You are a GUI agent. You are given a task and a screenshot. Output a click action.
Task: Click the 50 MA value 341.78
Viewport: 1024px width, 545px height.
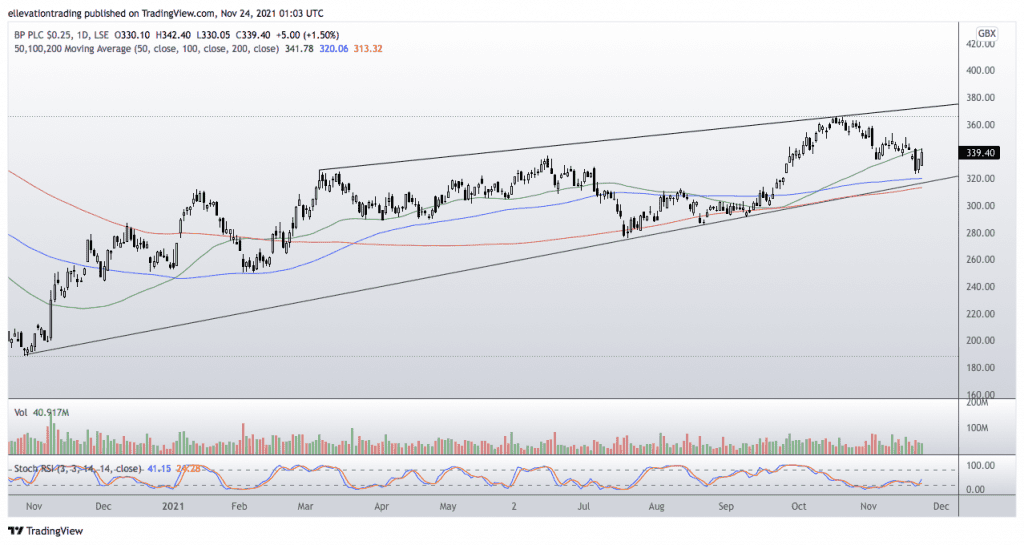(299, 48)
